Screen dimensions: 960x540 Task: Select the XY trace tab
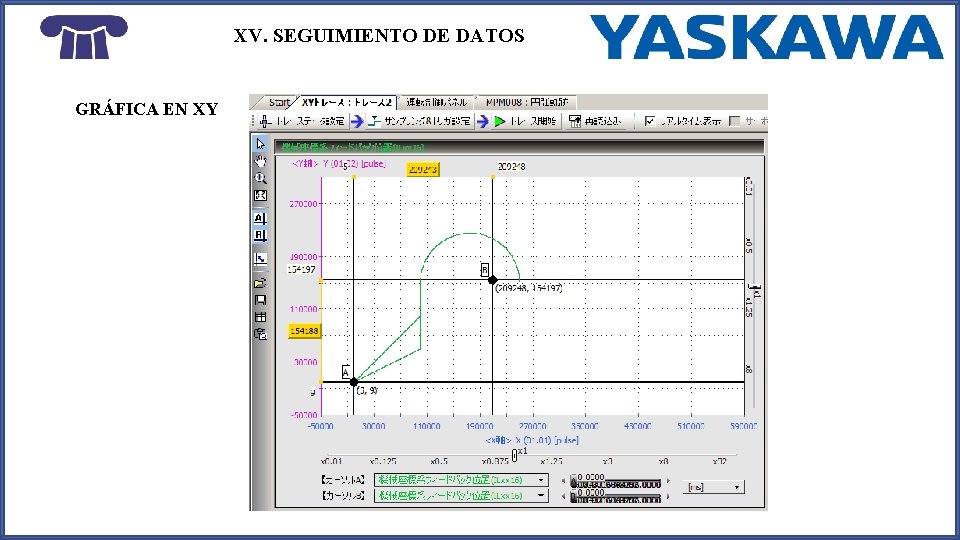[x=347, y=102]
